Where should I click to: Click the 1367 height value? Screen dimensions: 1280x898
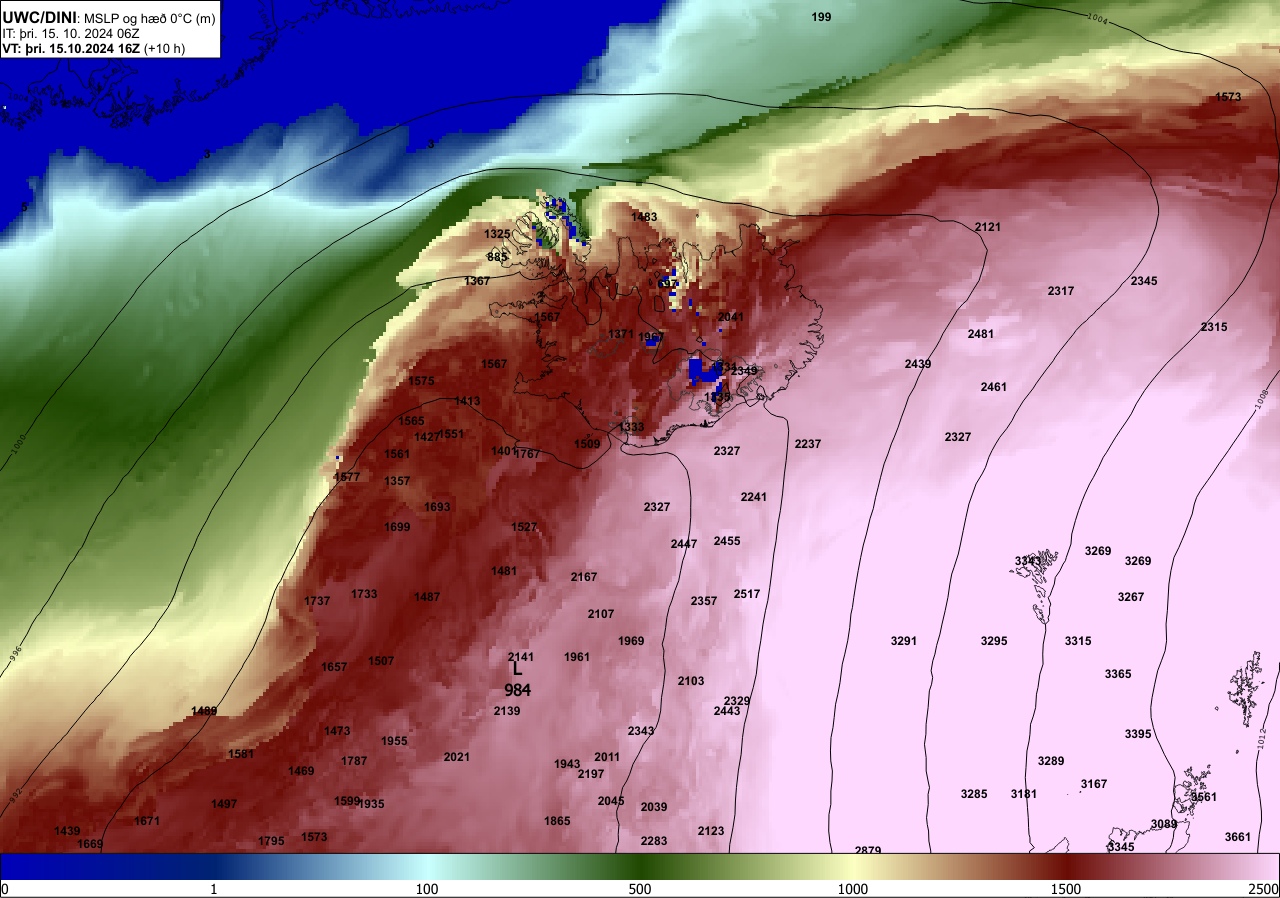pos(477,281)
